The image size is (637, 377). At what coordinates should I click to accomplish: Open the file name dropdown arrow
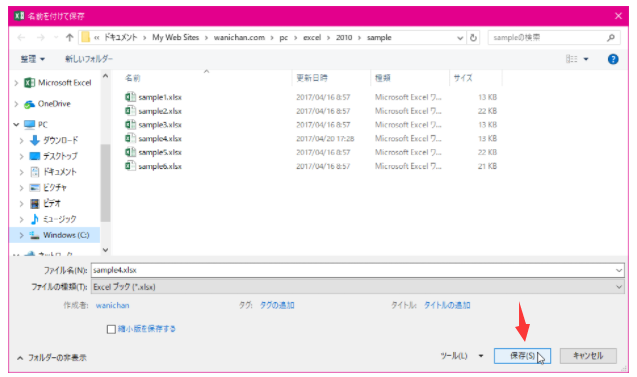click(619, 270)
